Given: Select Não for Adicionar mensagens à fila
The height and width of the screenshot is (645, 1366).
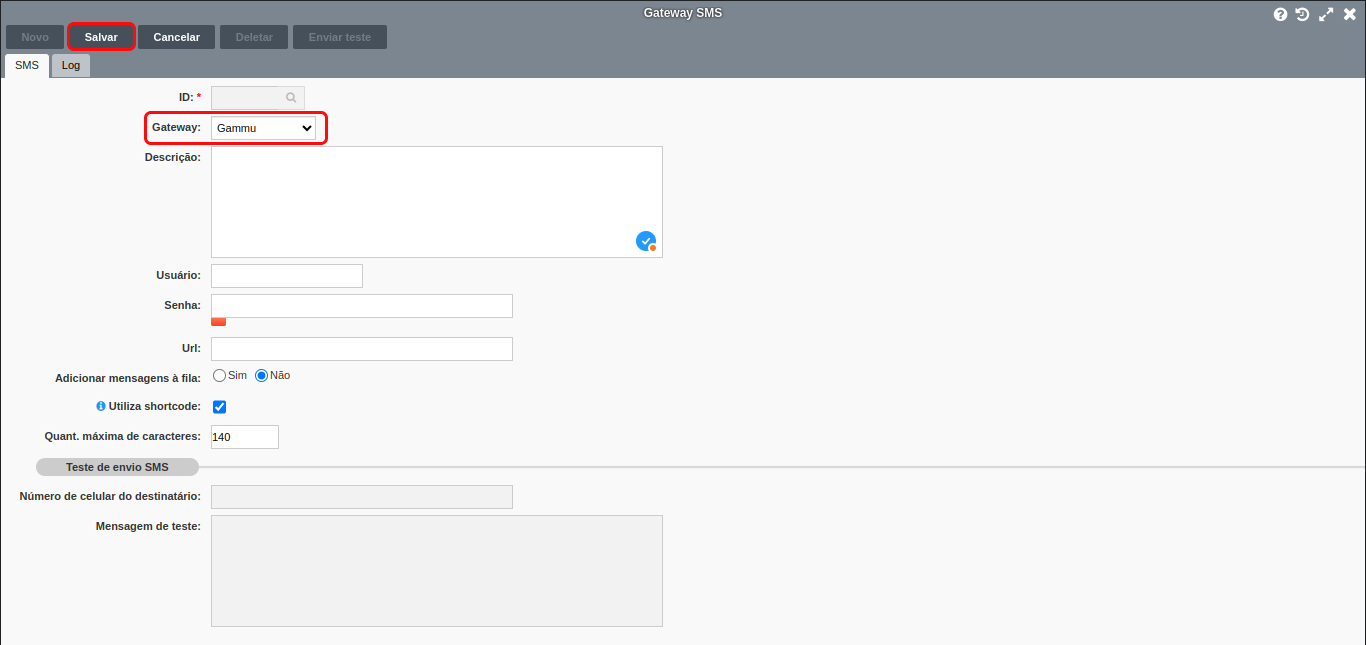Looking at the screenshot, I should [x=262, y=376].
